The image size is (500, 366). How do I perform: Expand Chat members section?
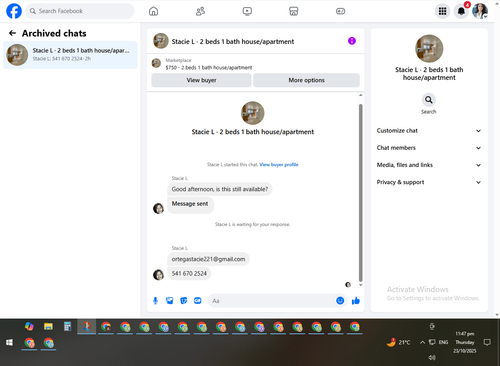pos(429,148)
